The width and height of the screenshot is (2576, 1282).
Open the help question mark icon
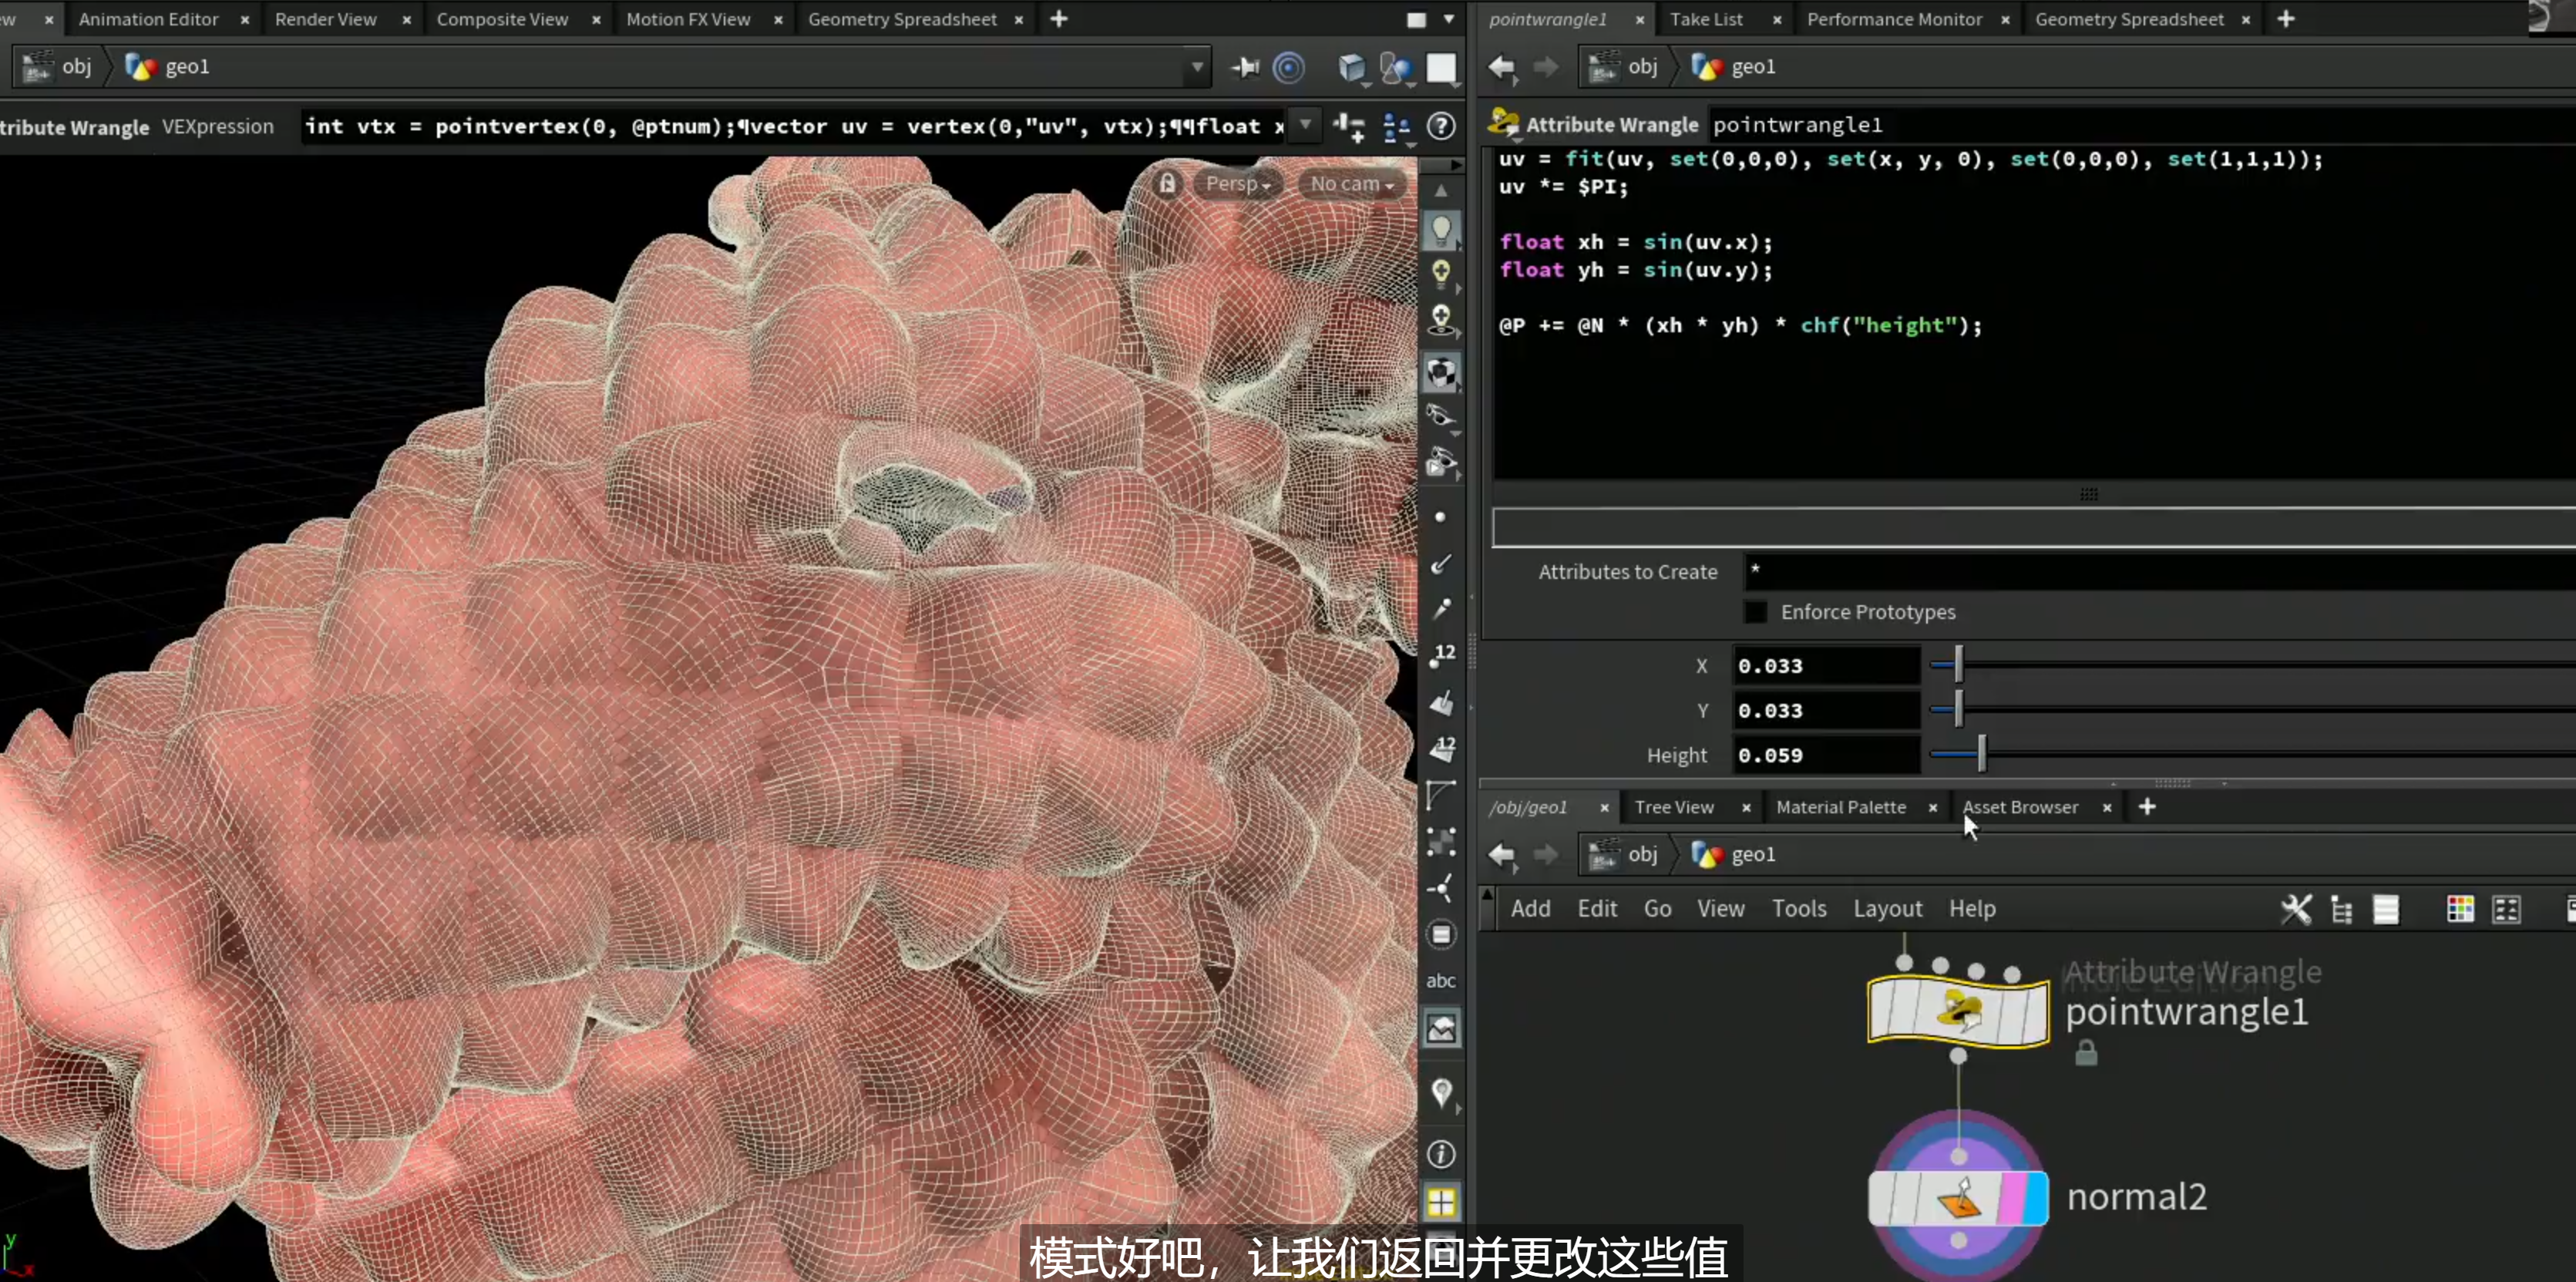(1440, 126)
